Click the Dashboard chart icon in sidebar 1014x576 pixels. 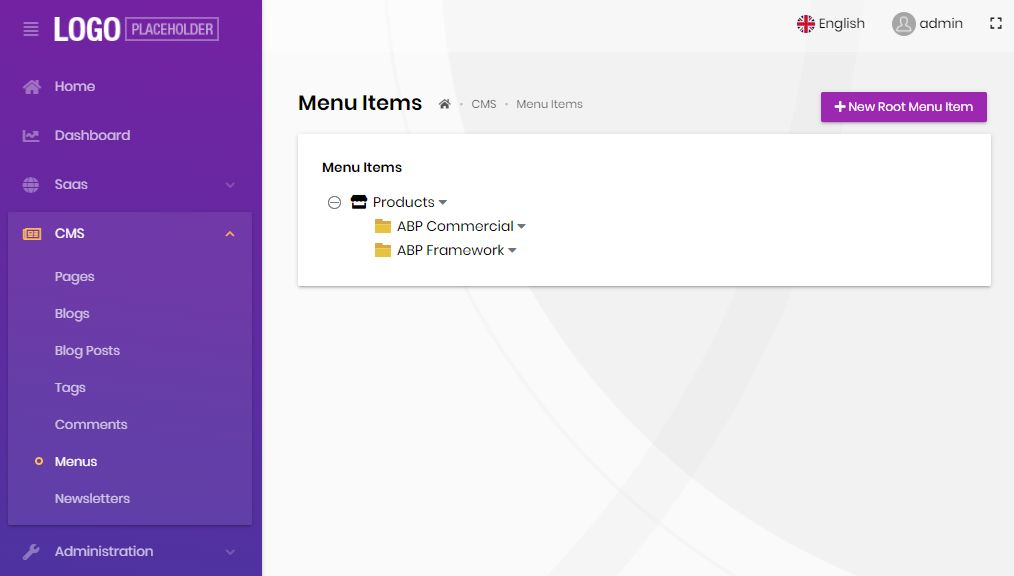pos(32,136)
